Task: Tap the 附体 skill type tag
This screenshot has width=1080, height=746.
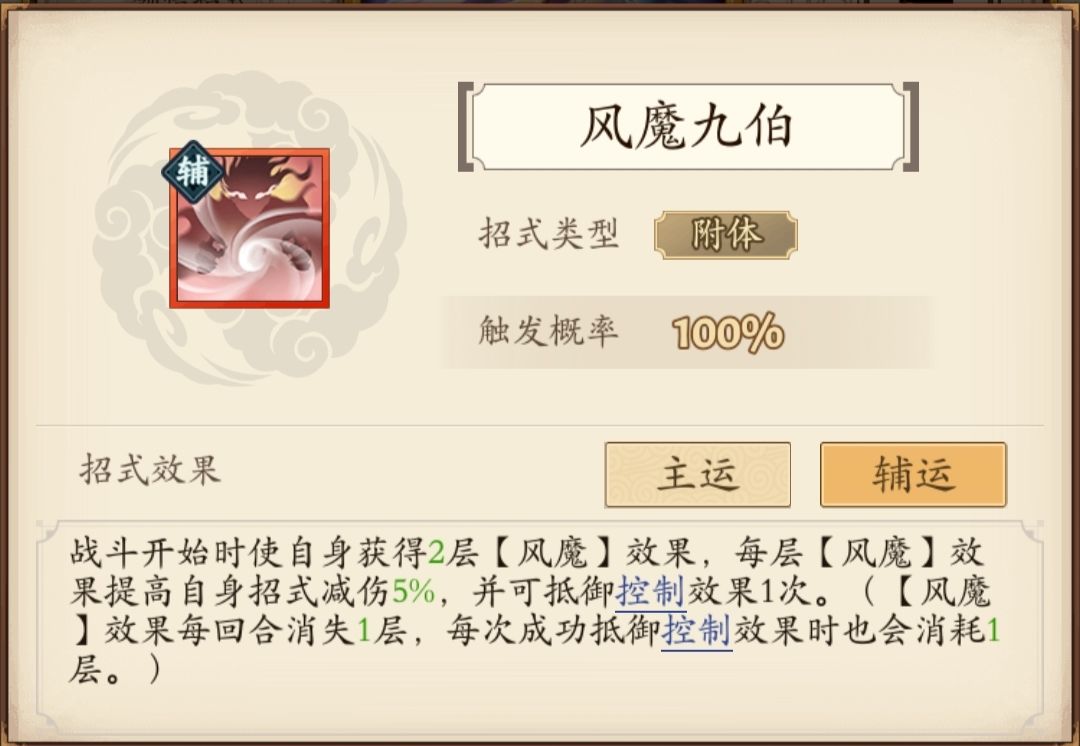Action: point(725,235)
